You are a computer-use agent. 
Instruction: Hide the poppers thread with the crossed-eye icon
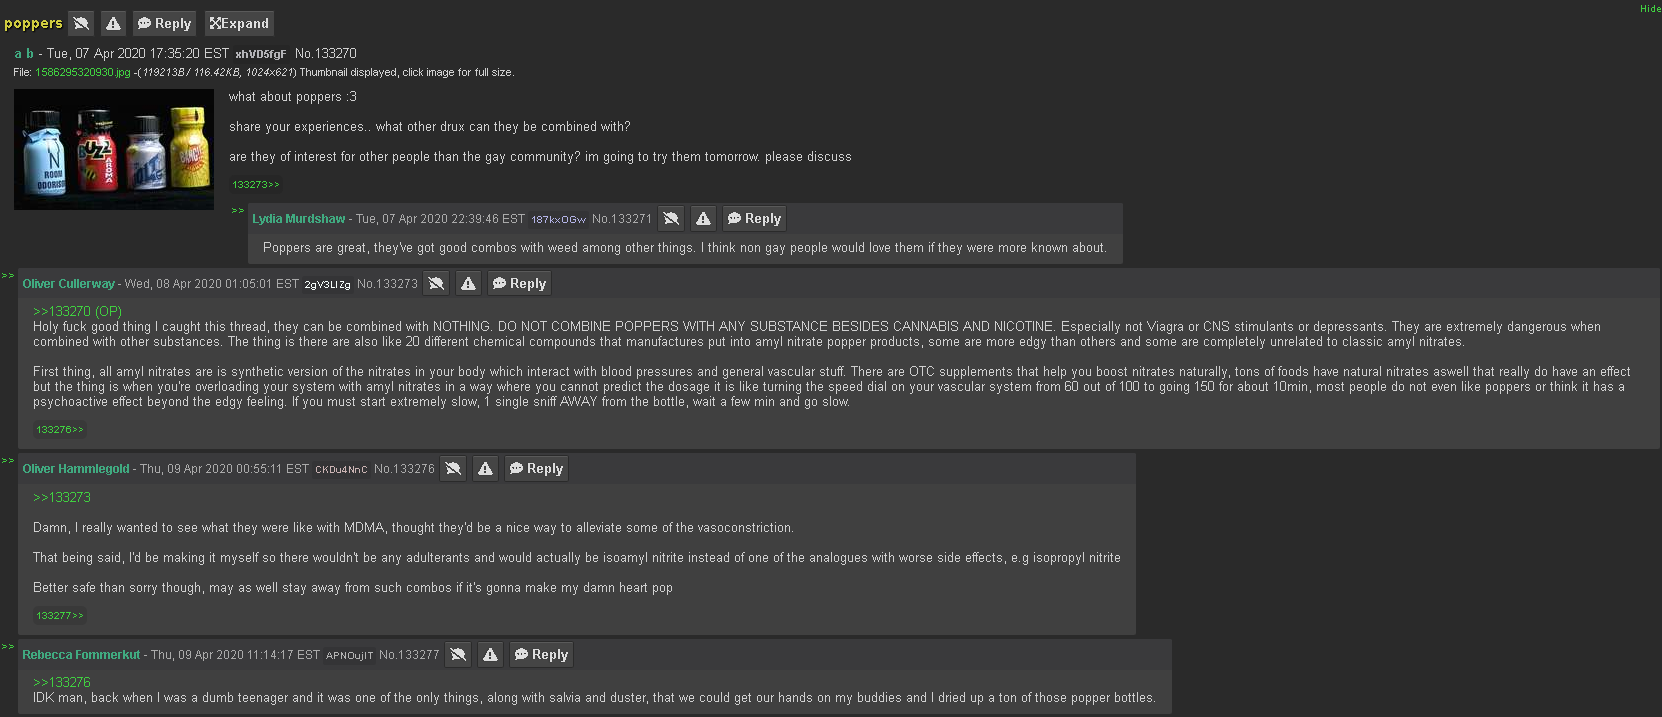click(x=81, y=23)
